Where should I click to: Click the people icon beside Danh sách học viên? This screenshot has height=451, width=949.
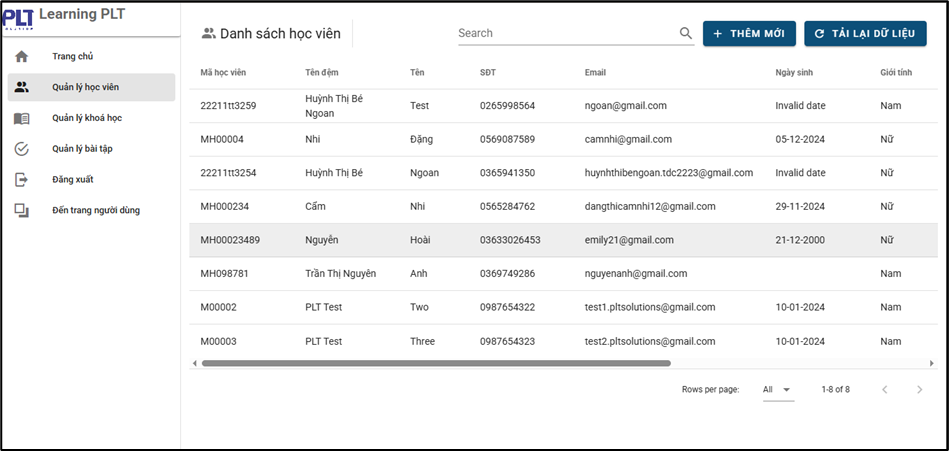pyautogui.click(x=209, y=33)
